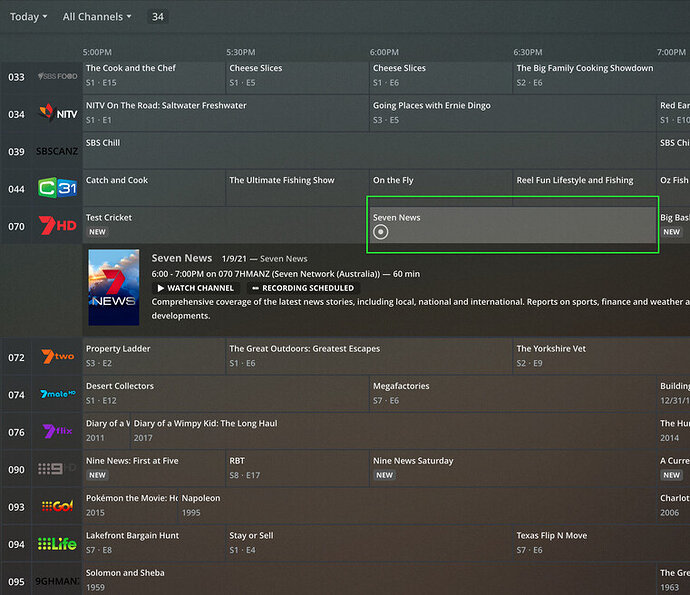This screenshot has width=690, height=595.
Task: Select the 9Life channel logo
Action: [x=57, y=544]
